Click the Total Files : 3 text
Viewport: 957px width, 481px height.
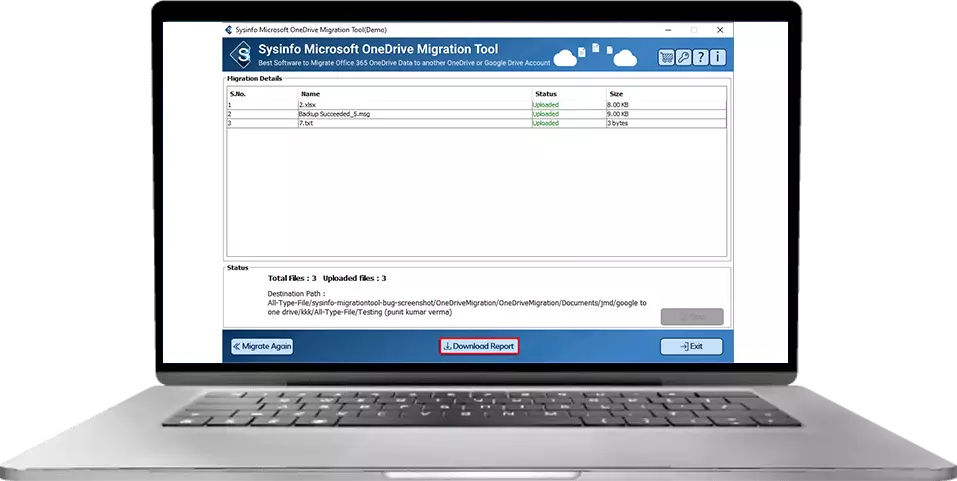click(292, 278)
